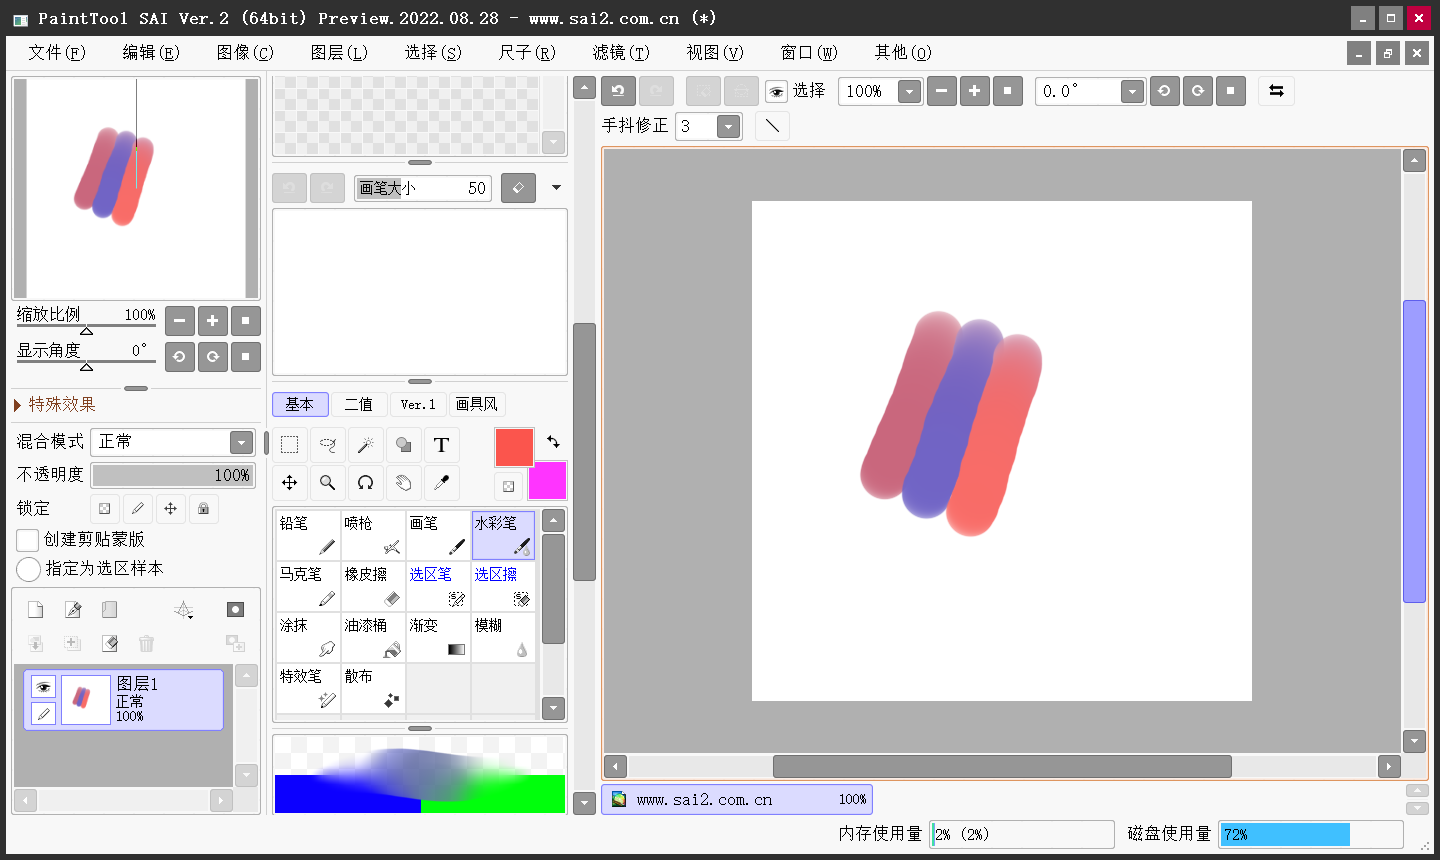This screenshot has width=1440, height=860.
Task: Toggle lock painting pencil icon
Action: pyautogui.click(x=138, y=509)
